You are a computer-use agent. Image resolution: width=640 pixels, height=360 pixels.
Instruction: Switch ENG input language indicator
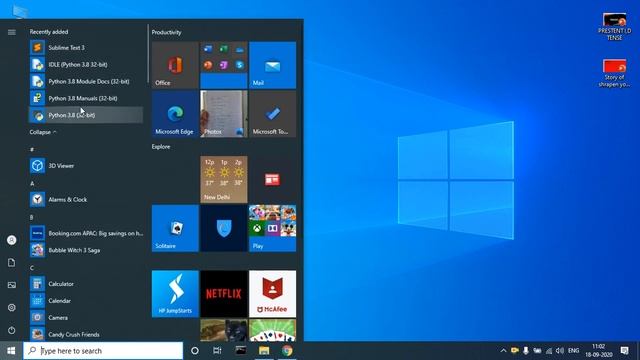tap(573, 351)
